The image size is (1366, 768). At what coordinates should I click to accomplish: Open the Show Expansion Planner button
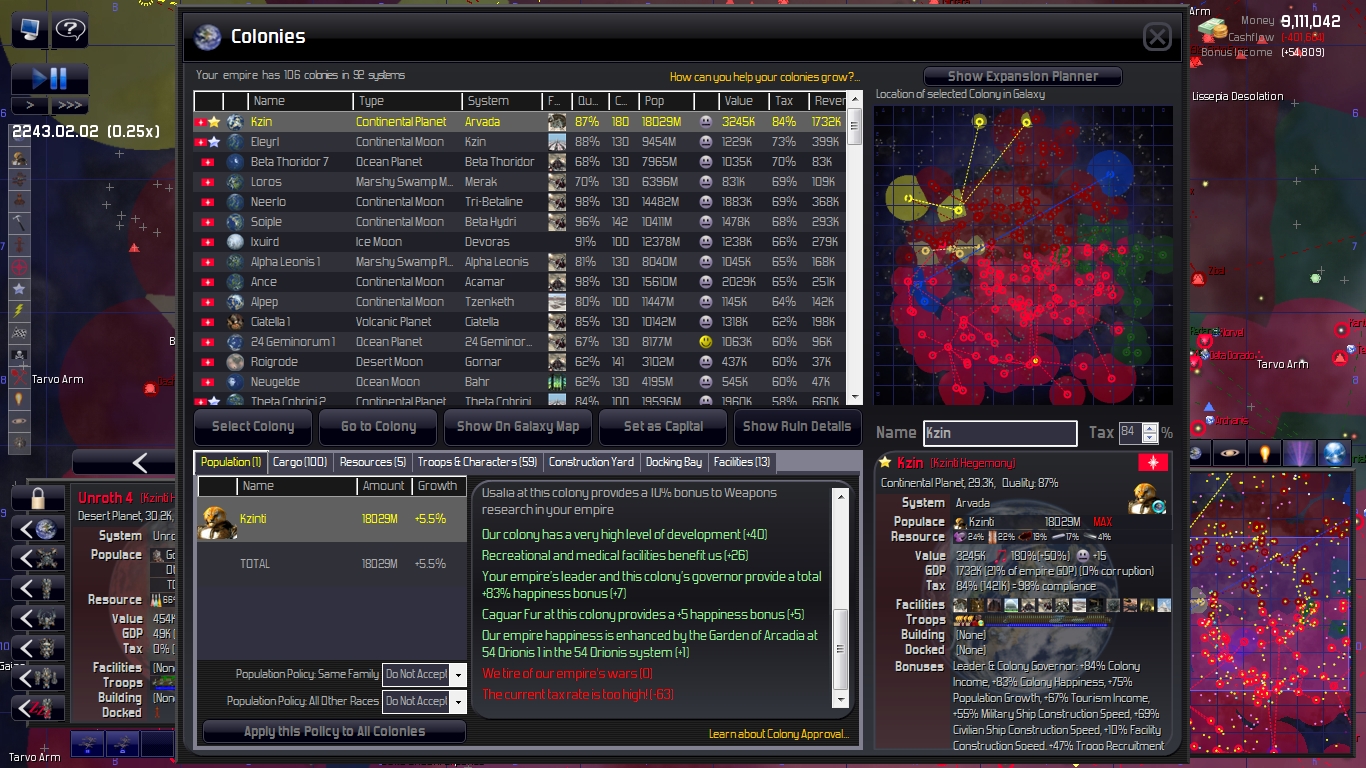1023,76
